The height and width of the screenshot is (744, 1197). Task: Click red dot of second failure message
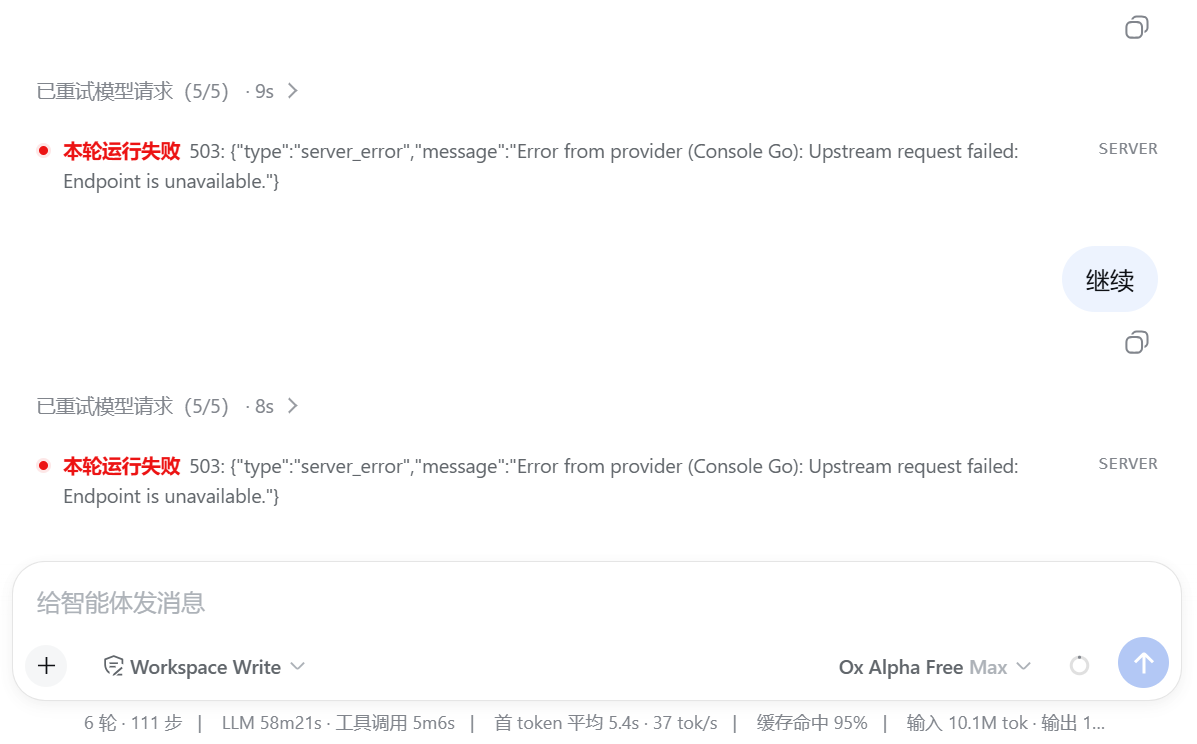click(44, 465)
